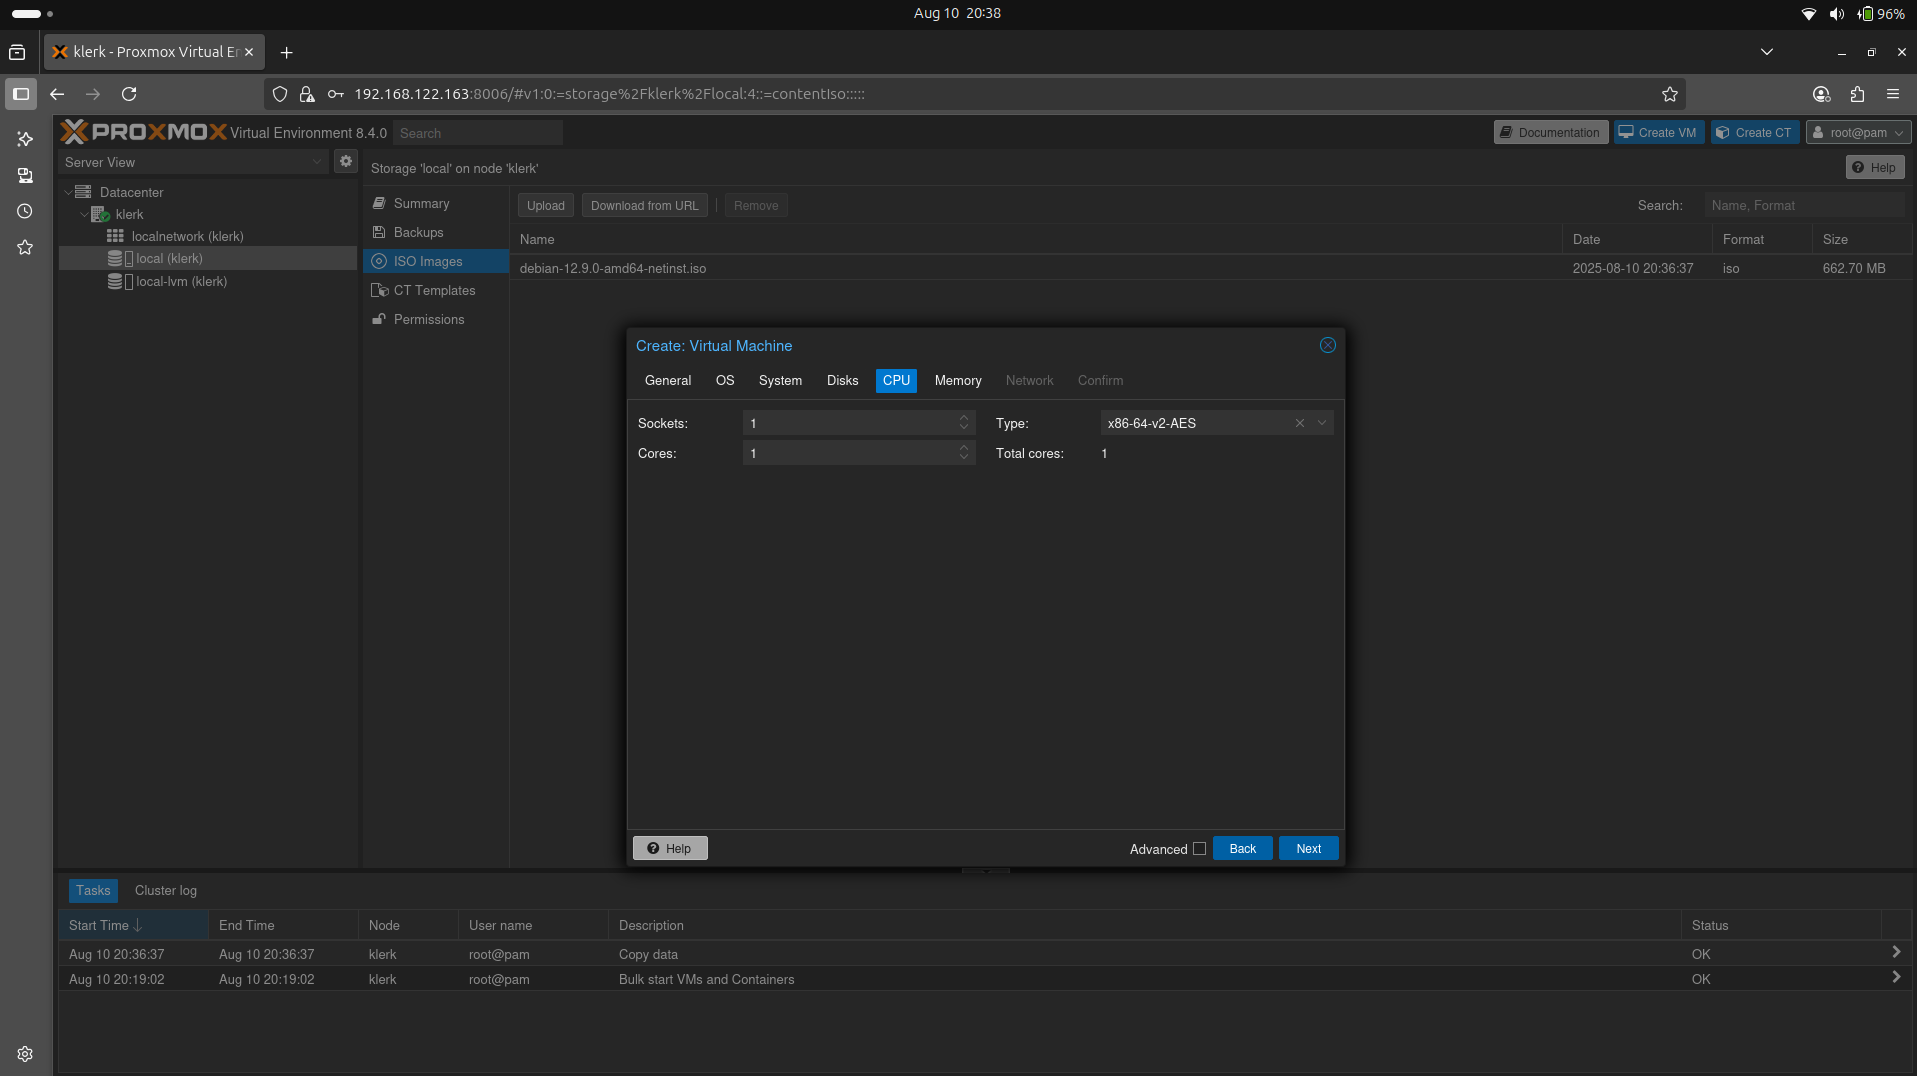Clear the CPU Type field with the X icon
The height and width of the screenshot is (1076, 1917).
pos(1298,422)
